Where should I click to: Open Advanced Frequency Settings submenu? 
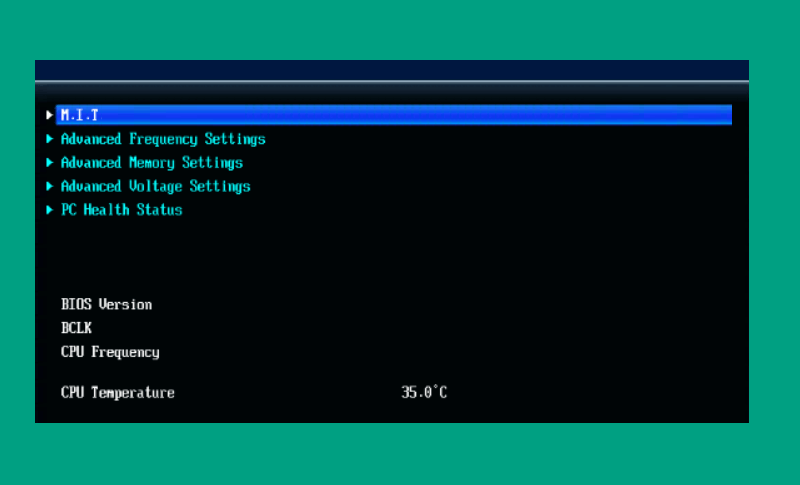tap(163, 139)
